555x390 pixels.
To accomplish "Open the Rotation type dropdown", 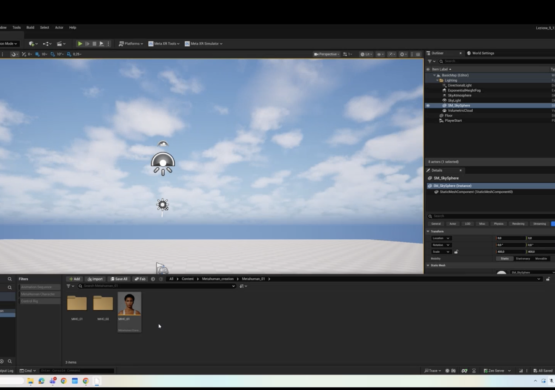I will tap(441, 245).
